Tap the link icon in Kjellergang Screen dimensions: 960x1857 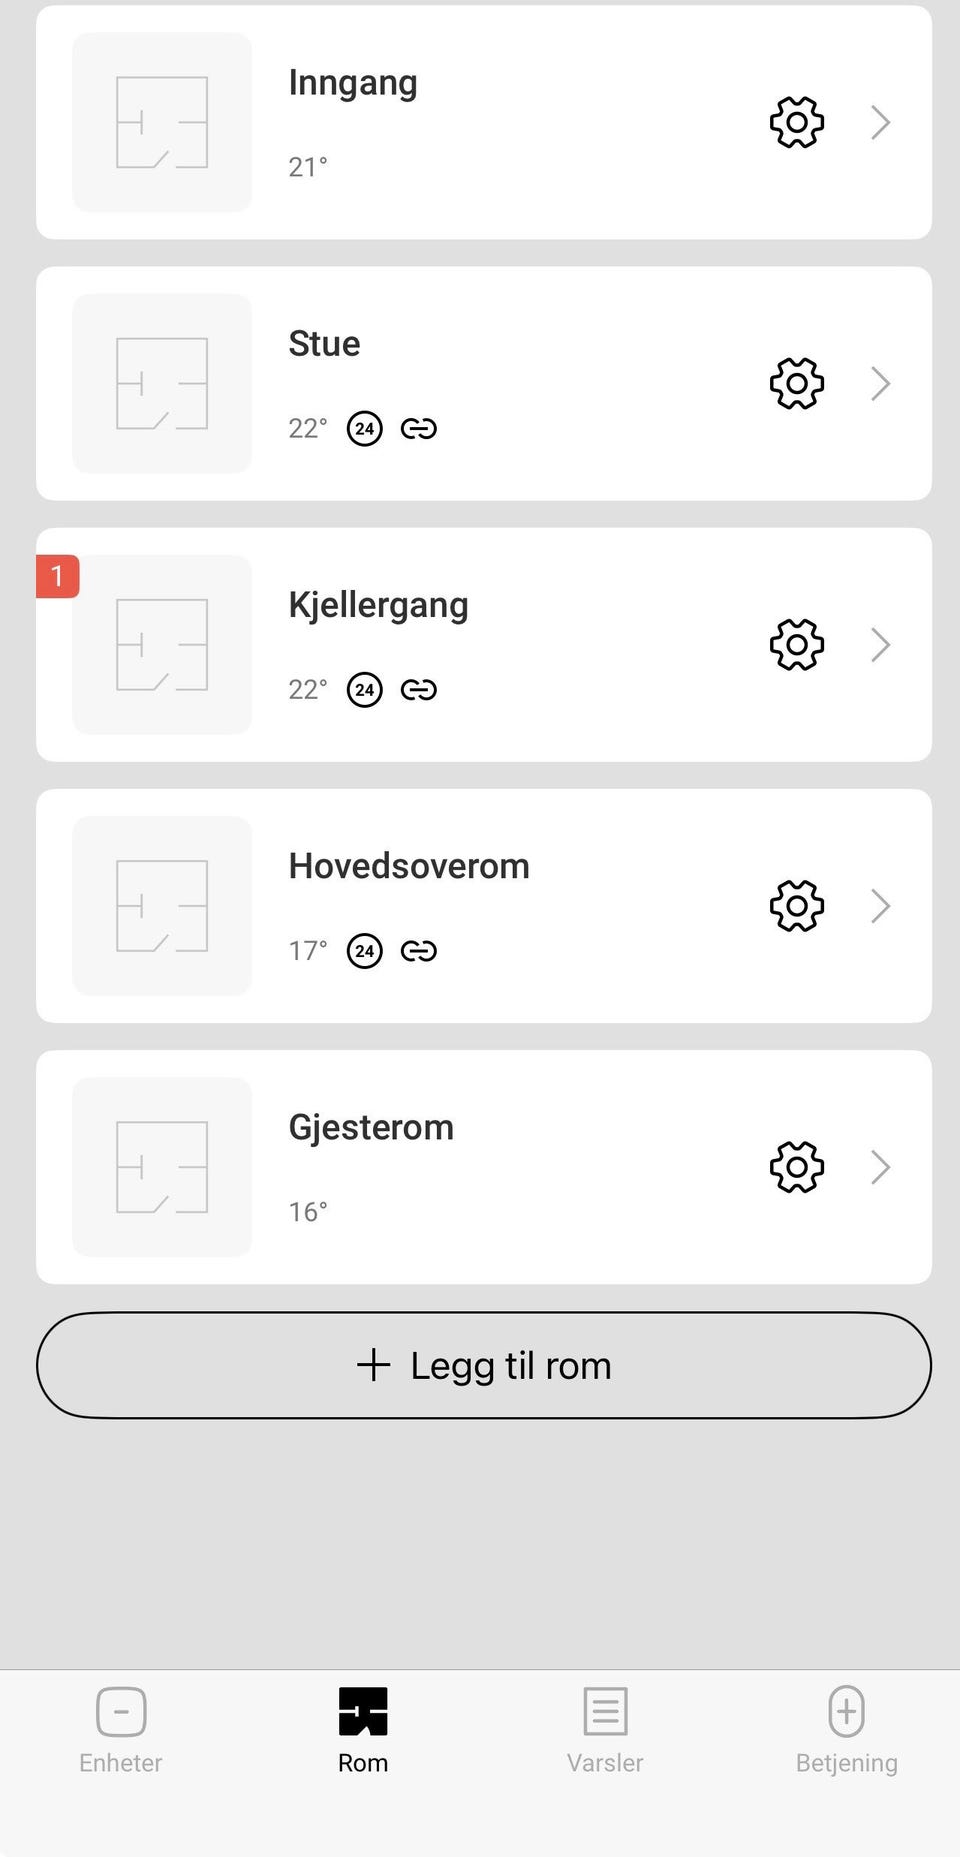pos(419,690)
